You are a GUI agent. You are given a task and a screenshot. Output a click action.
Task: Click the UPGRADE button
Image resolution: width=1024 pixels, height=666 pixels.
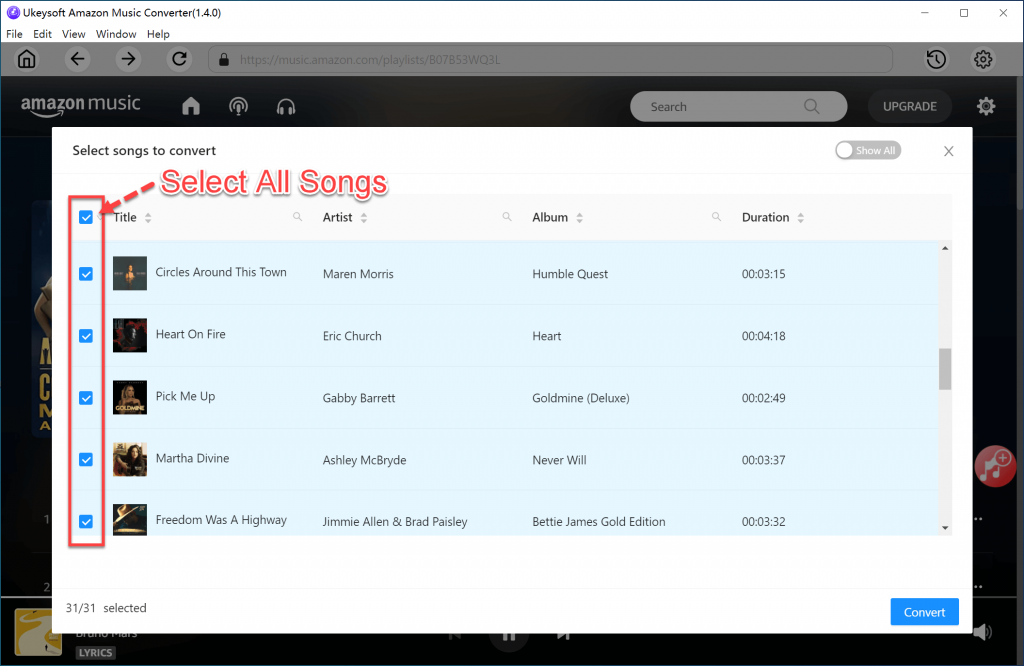[x=909, y=106]
